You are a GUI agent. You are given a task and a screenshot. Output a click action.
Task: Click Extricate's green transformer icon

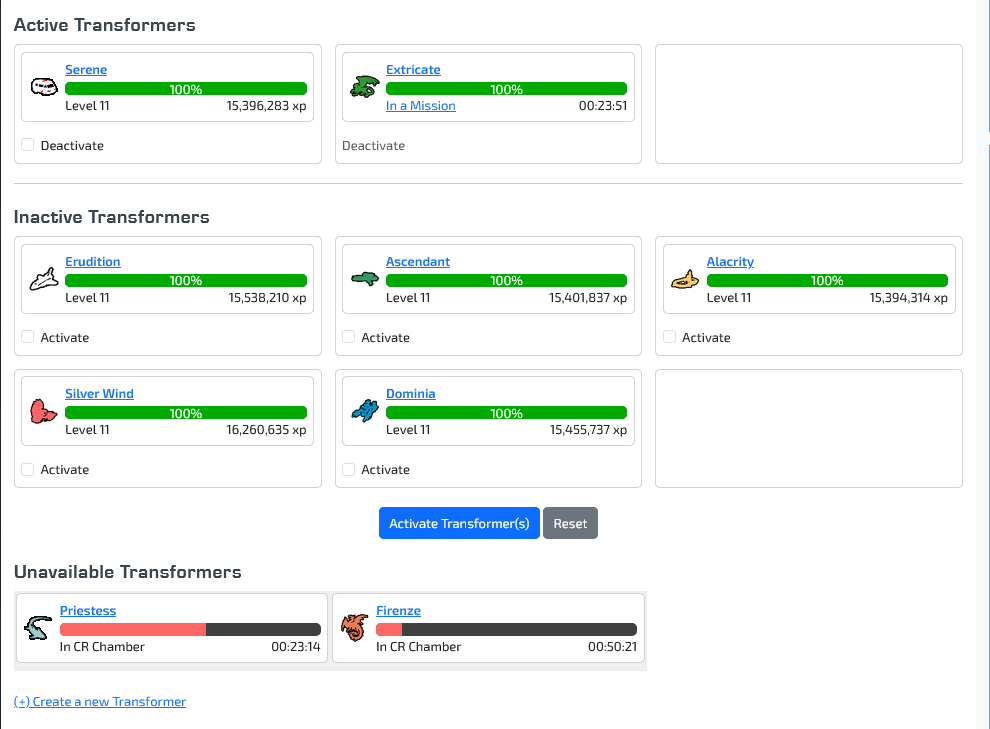coord(363,87)
